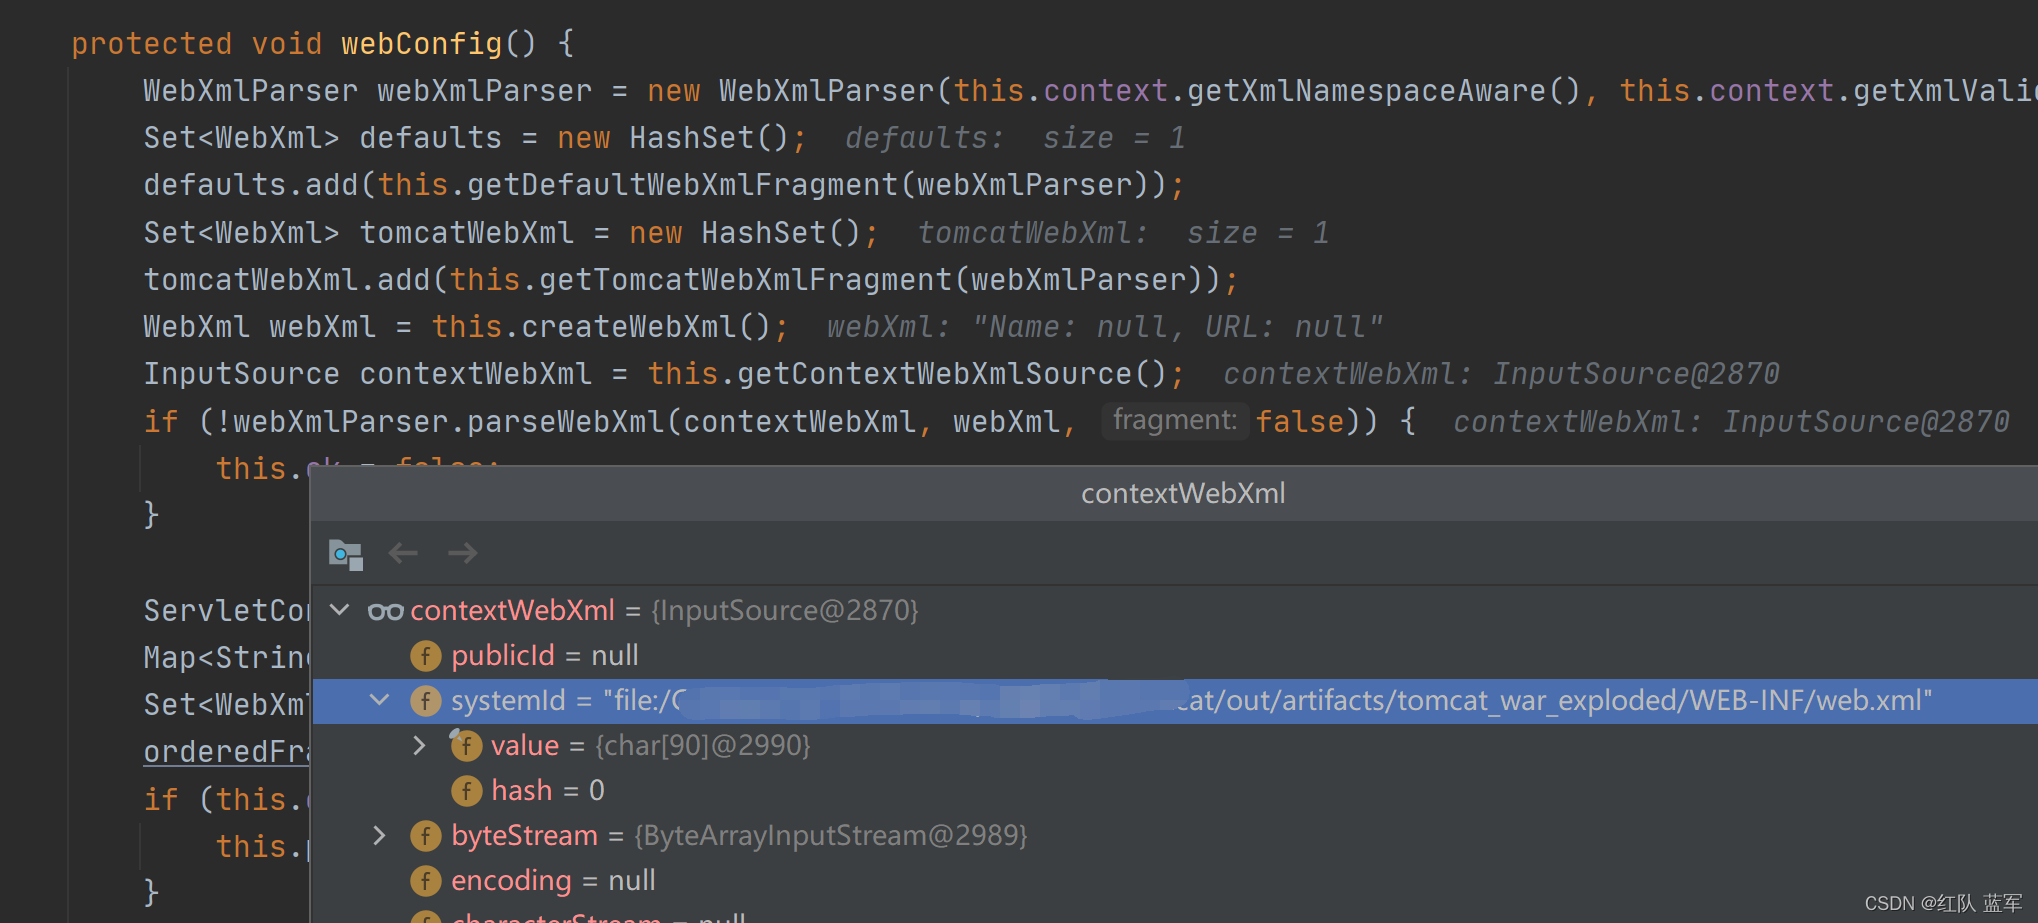2038x923 pixels.
Task: Select the hash = 0 row
Action: pyautogui.click(x=1175, y=791)
